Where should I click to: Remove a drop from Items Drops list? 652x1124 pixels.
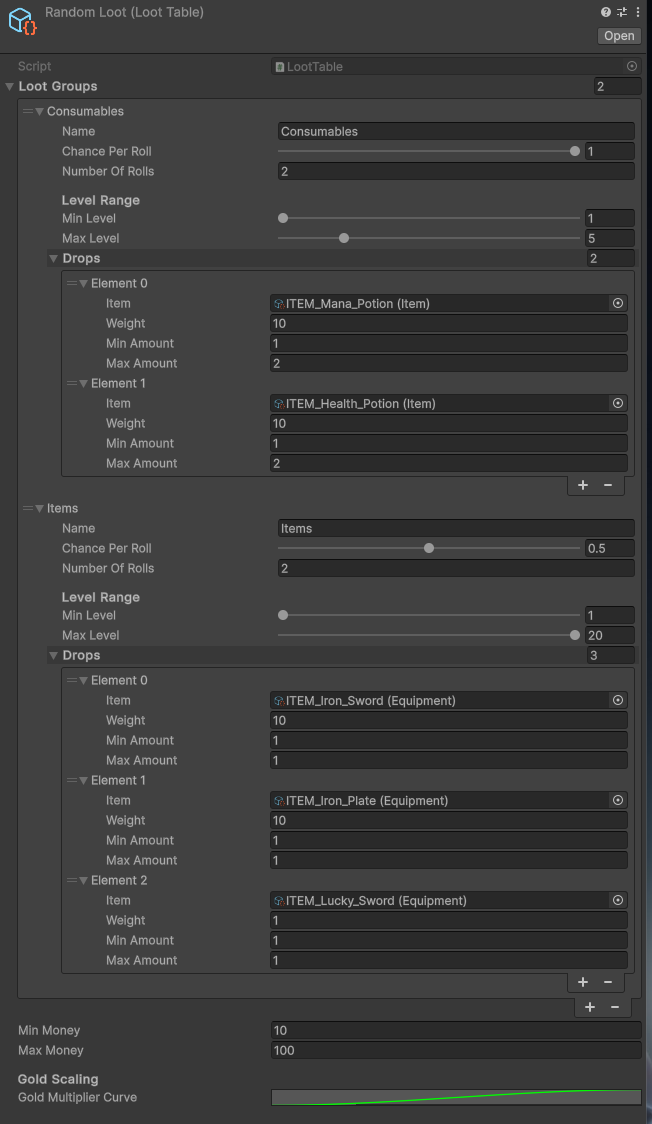tap(608, 982)
